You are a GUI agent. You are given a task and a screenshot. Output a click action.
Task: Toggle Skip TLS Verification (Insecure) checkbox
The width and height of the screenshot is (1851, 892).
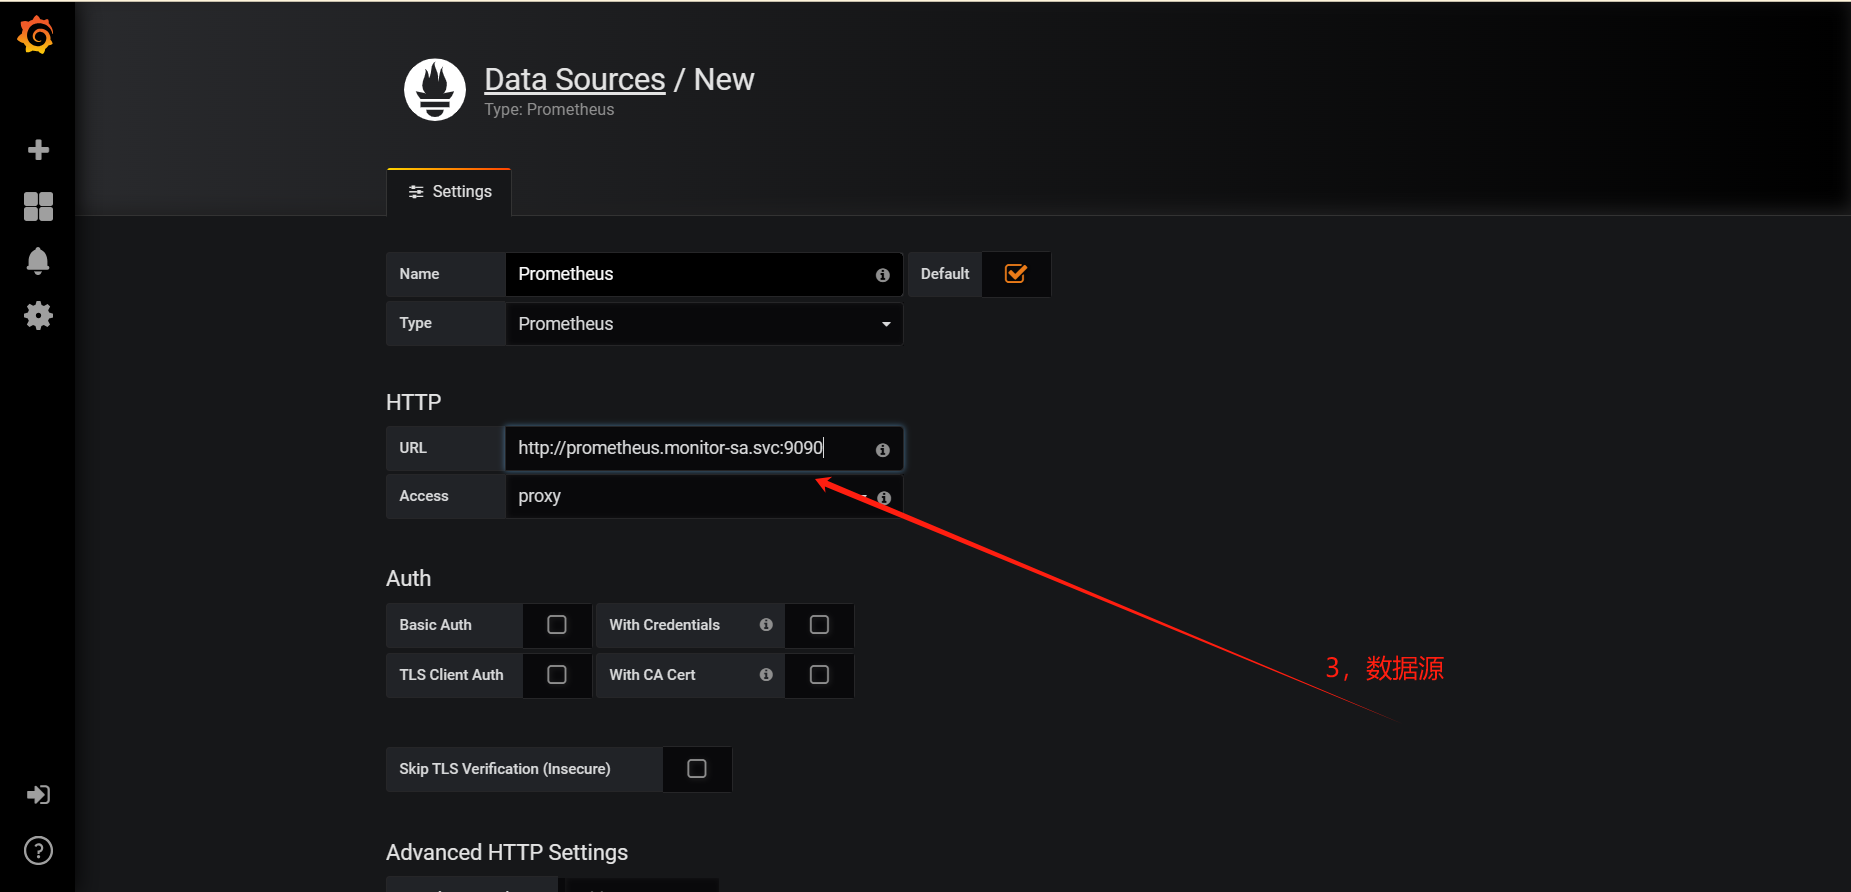[697, 769]
